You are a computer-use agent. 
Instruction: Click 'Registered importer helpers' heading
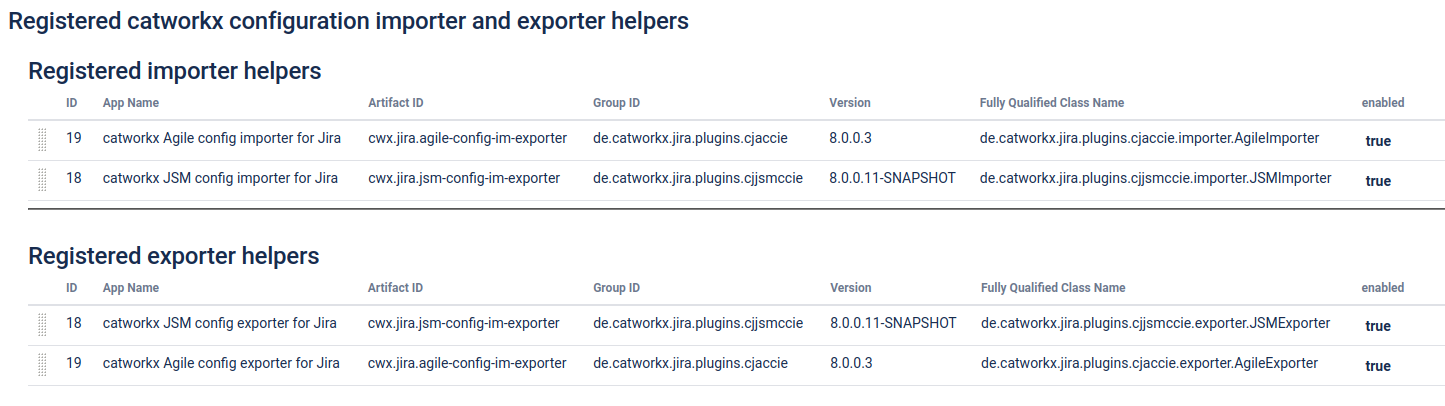pos(175,71)
